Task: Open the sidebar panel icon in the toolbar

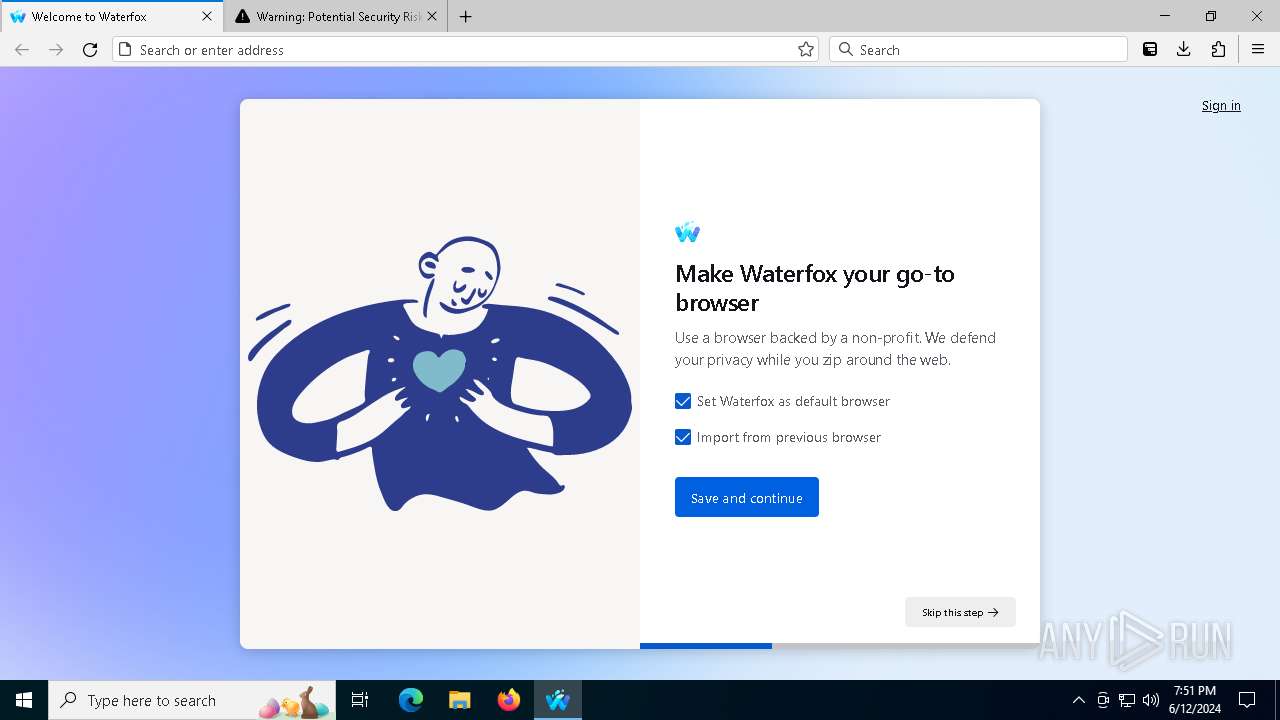Action: click(1150, 50)
